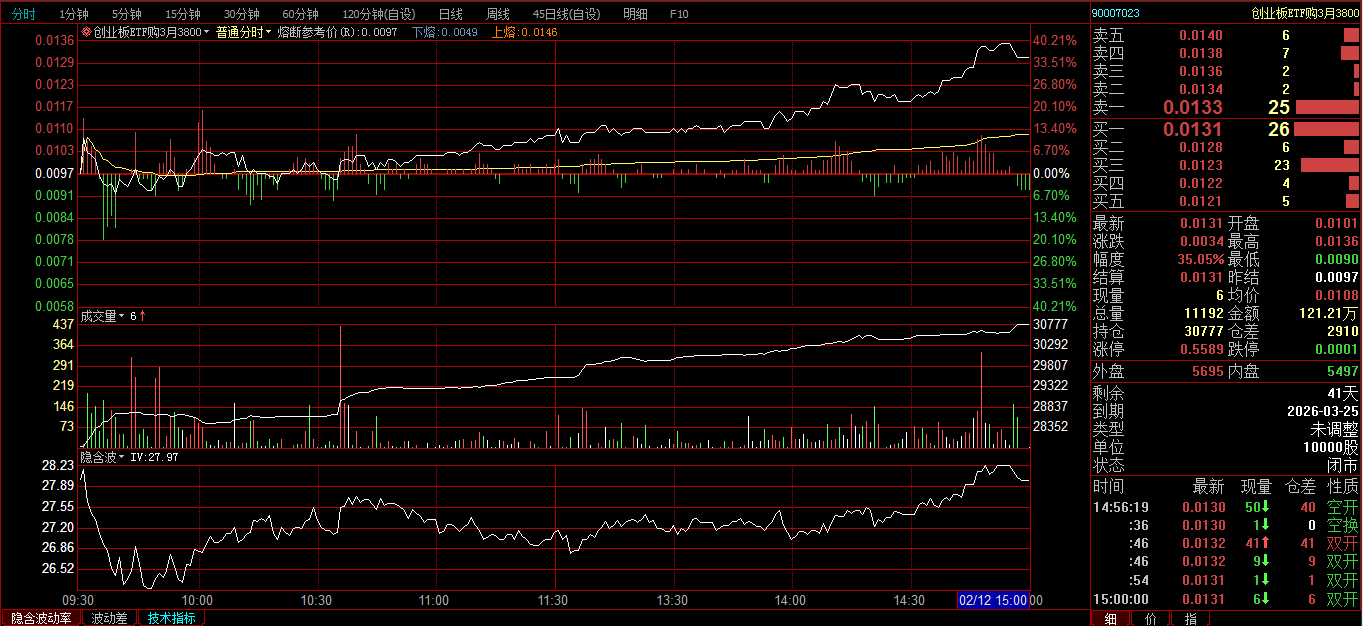The width and height of the screenshot is (1363, 626).
Task: Click the red diamond icon before the contract name
Action: (x=86, y=32)
